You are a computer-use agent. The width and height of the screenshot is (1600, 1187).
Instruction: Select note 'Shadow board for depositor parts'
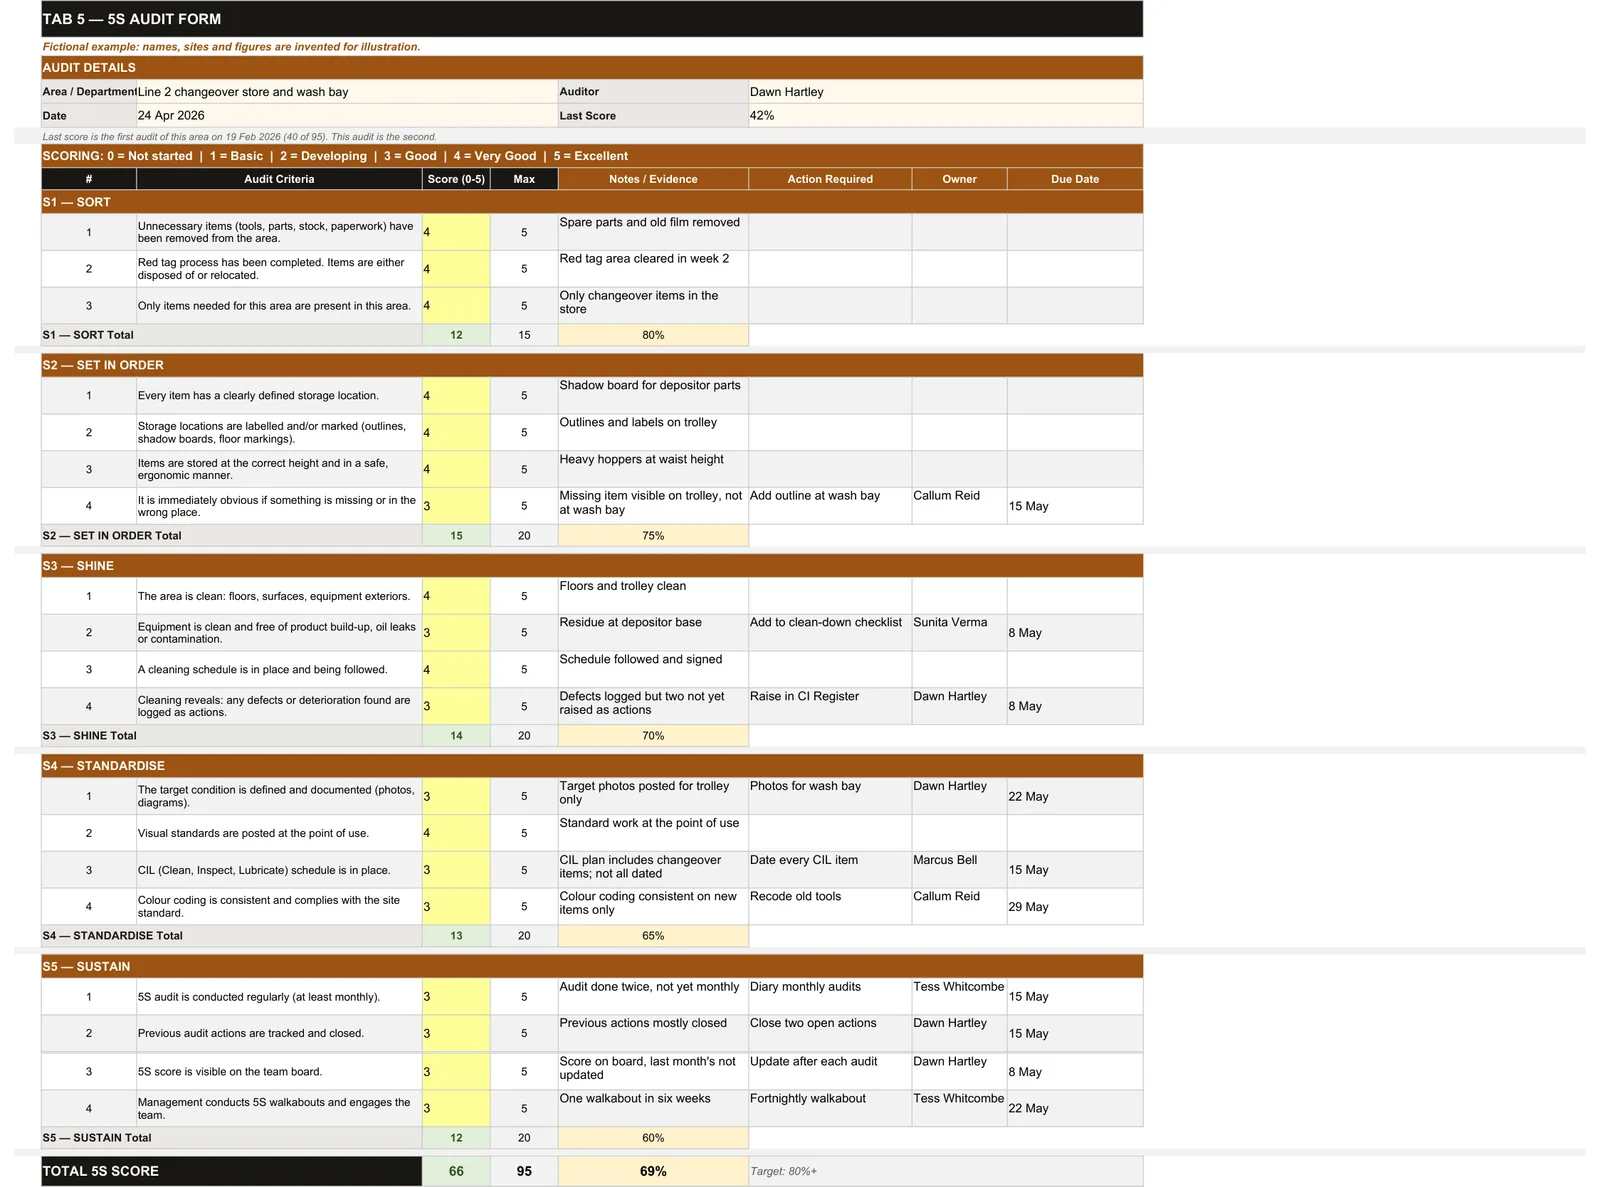click(x=653, y=396)
